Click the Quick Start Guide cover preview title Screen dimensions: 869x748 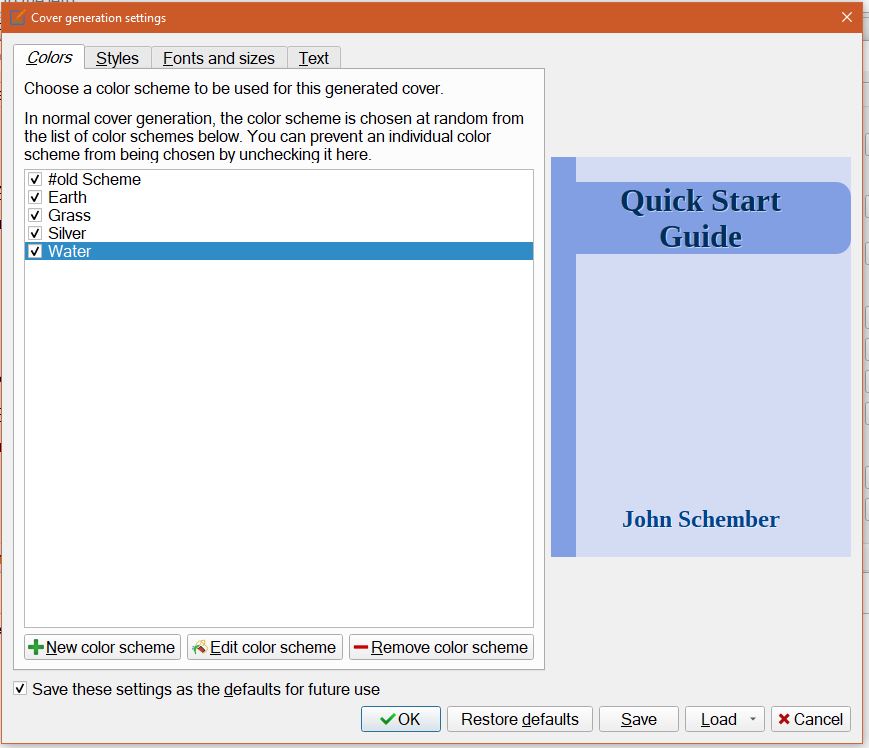[x=701, y=218]
